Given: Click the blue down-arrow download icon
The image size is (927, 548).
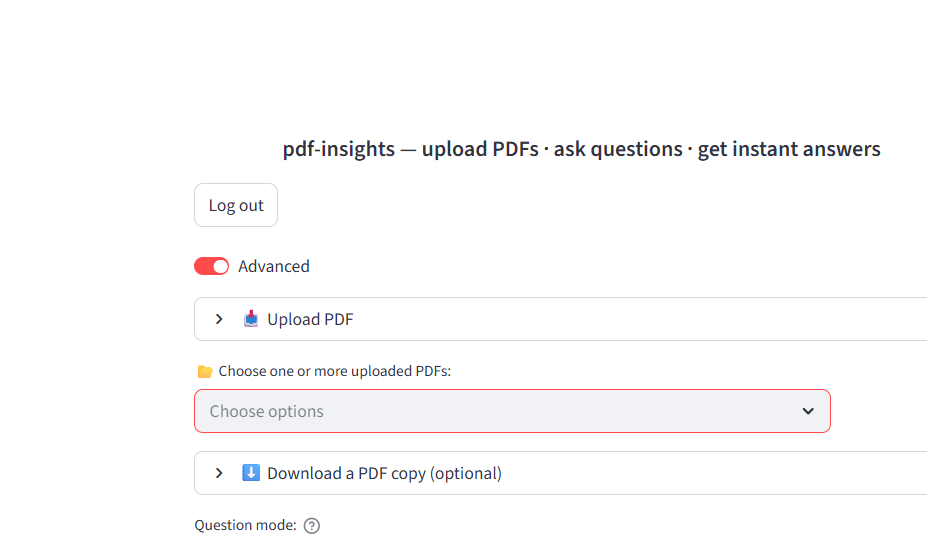Looking at the screenshot, I should [x=251, y=472].
